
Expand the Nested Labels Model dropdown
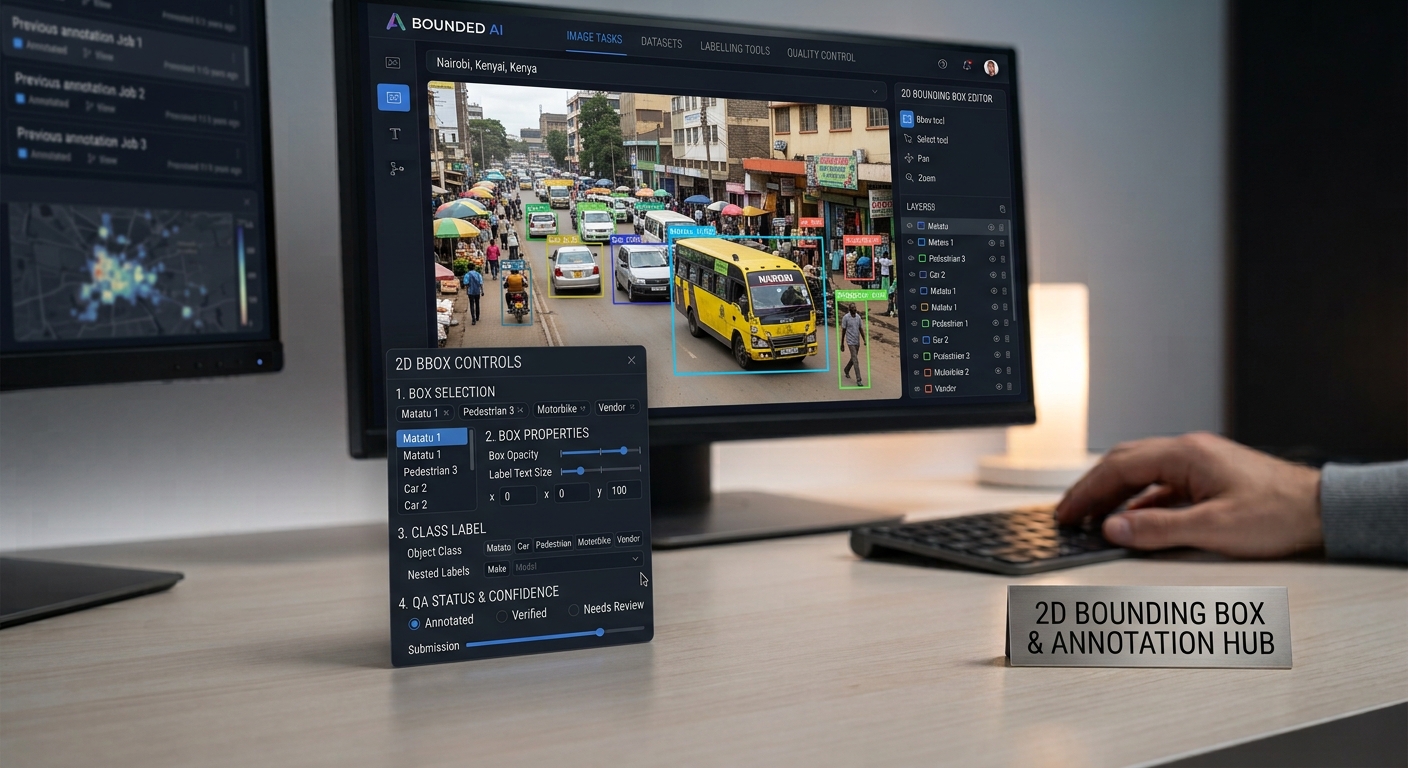coord(576,567)
